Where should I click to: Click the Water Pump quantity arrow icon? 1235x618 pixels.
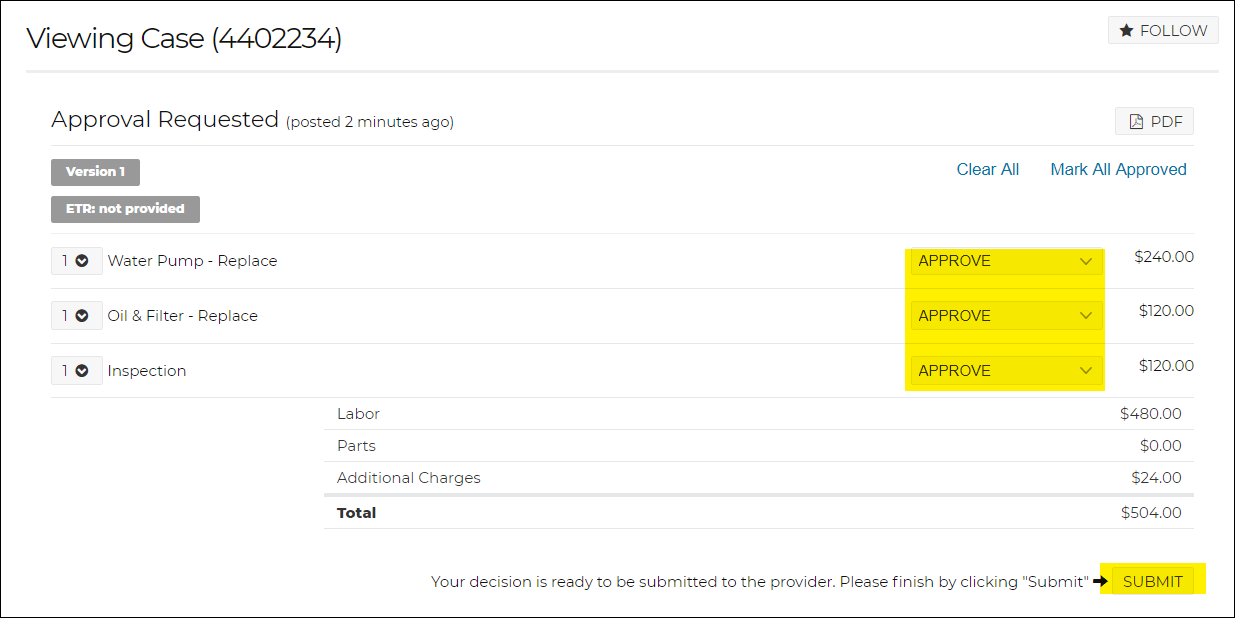click(82, 261)
